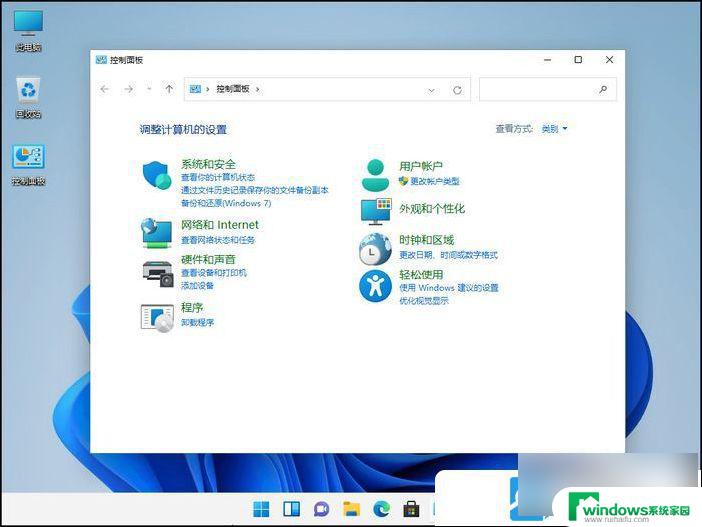Open the Windows Start button on taskbar
The image size is (702, 527).
coord(261,509)
